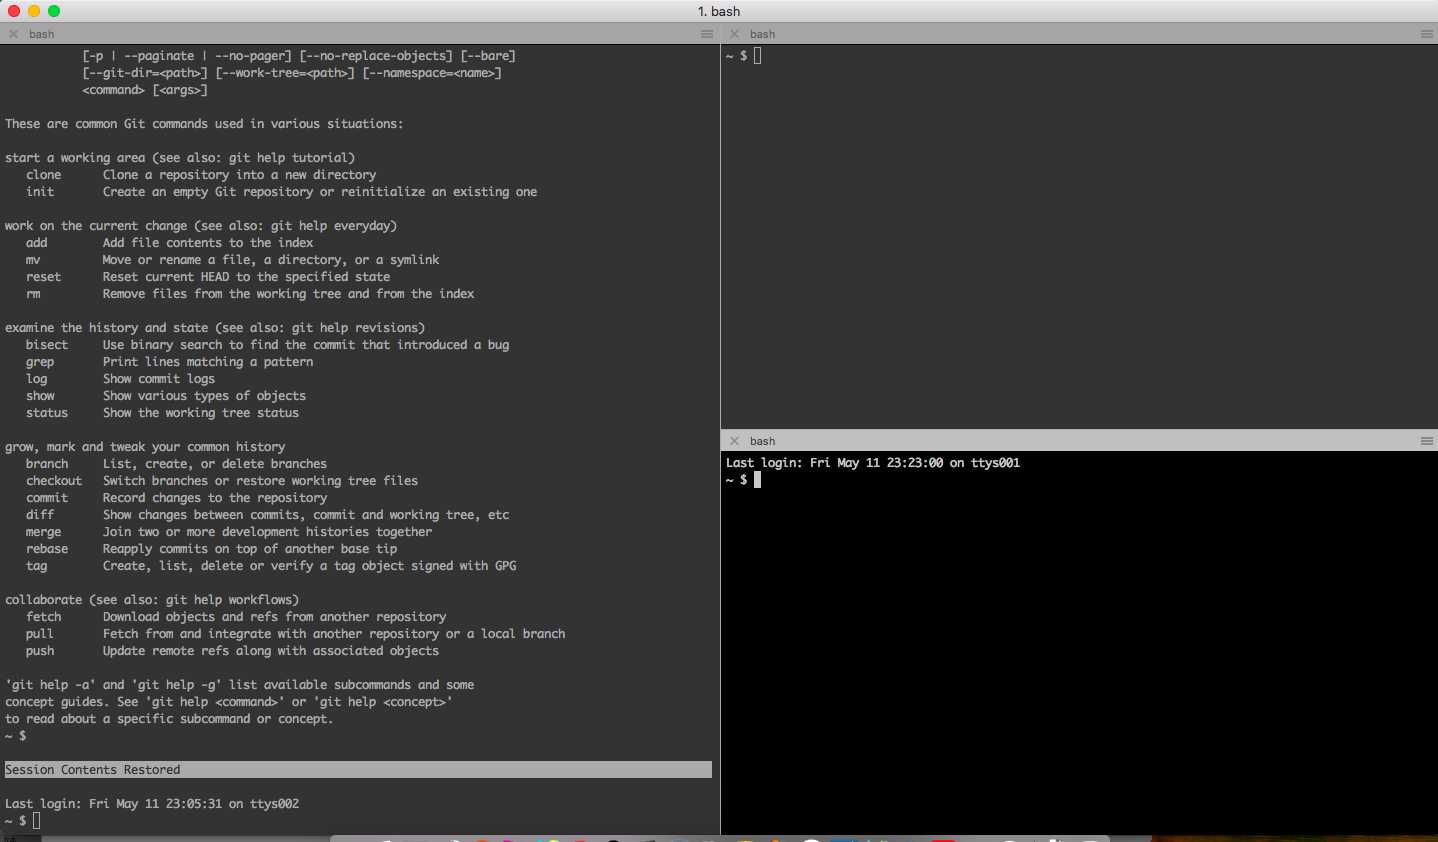Viewport: 1438px width, 842px height.
Task: Click "to read about a specific subcommand or concept."
Action: tap(169, 719)
